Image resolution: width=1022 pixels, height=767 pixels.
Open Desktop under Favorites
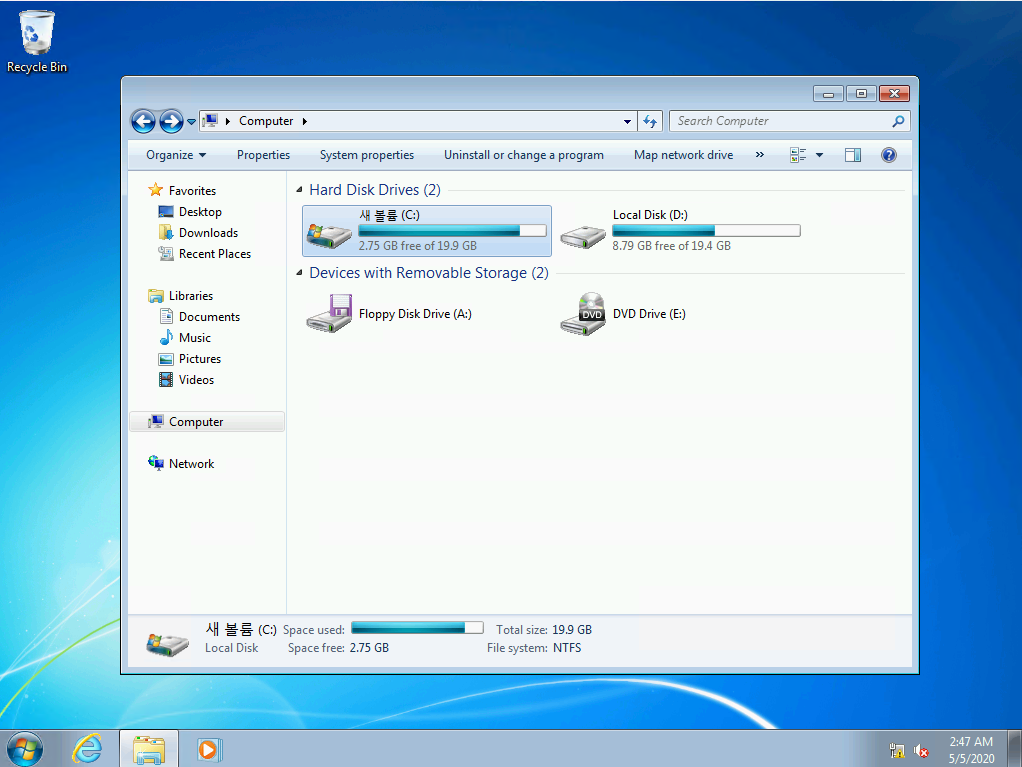point(200,212)
